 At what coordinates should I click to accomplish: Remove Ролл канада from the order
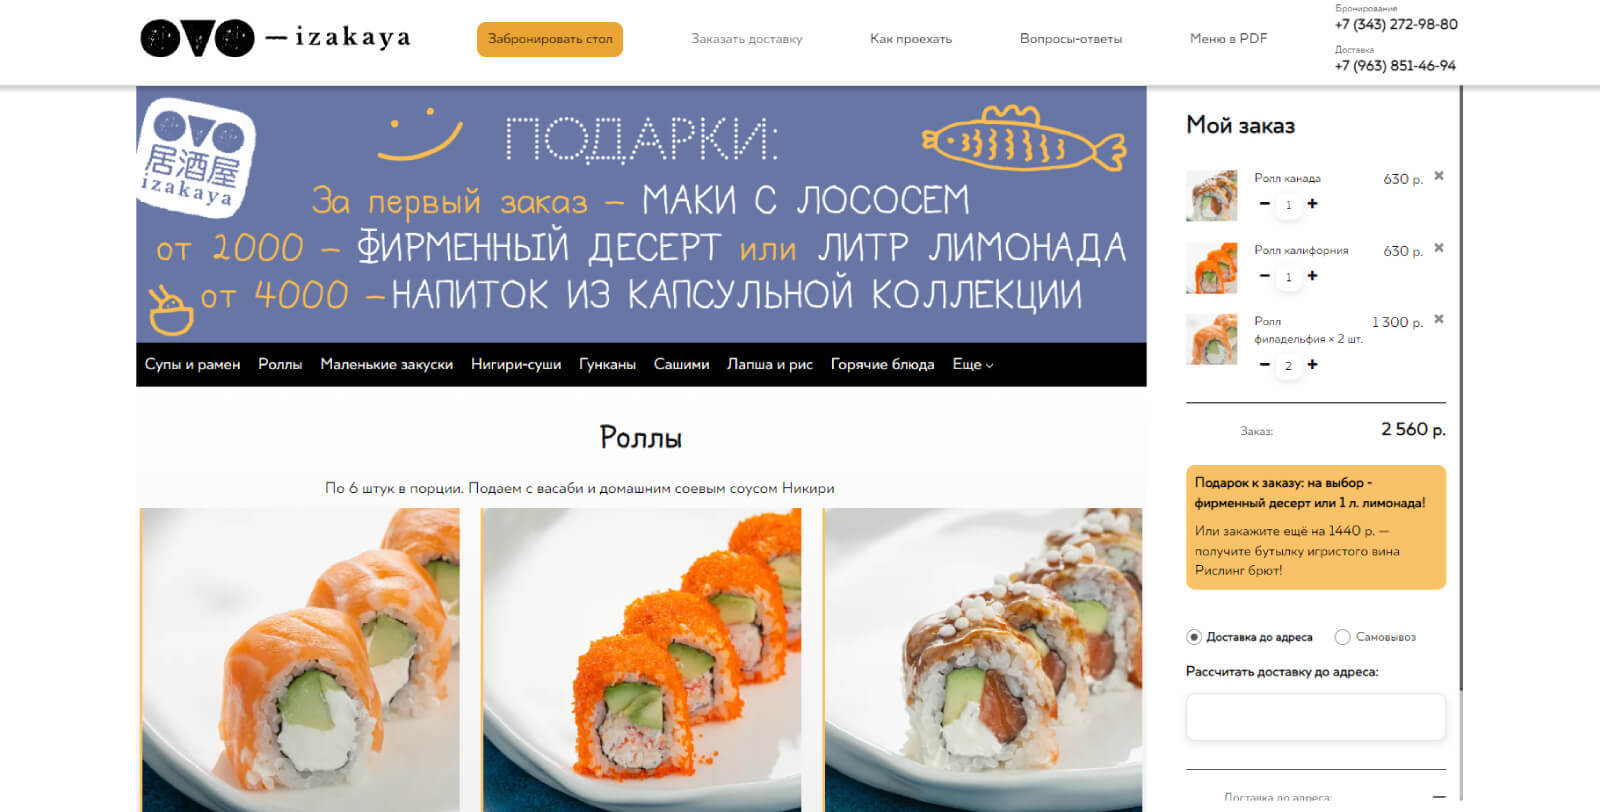[1439, 176]
